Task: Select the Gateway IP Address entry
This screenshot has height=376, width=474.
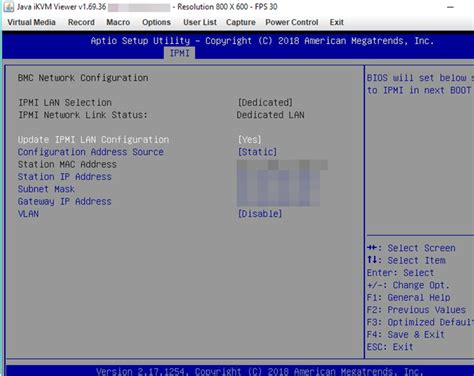Action: (x=65, y=201)
